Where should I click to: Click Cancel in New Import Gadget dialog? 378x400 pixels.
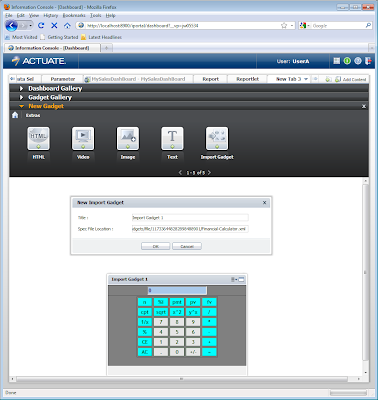tap(187, 246)
